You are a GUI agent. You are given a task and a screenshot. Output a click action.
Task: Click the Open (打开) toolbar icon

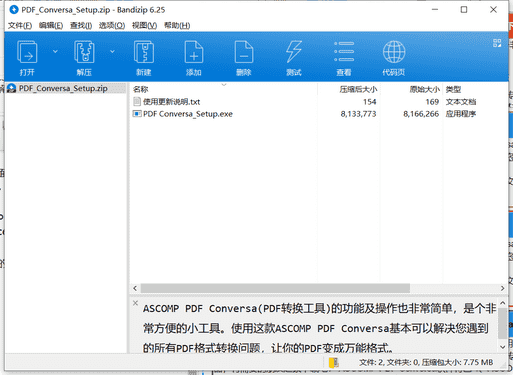(x=27, y=52)
